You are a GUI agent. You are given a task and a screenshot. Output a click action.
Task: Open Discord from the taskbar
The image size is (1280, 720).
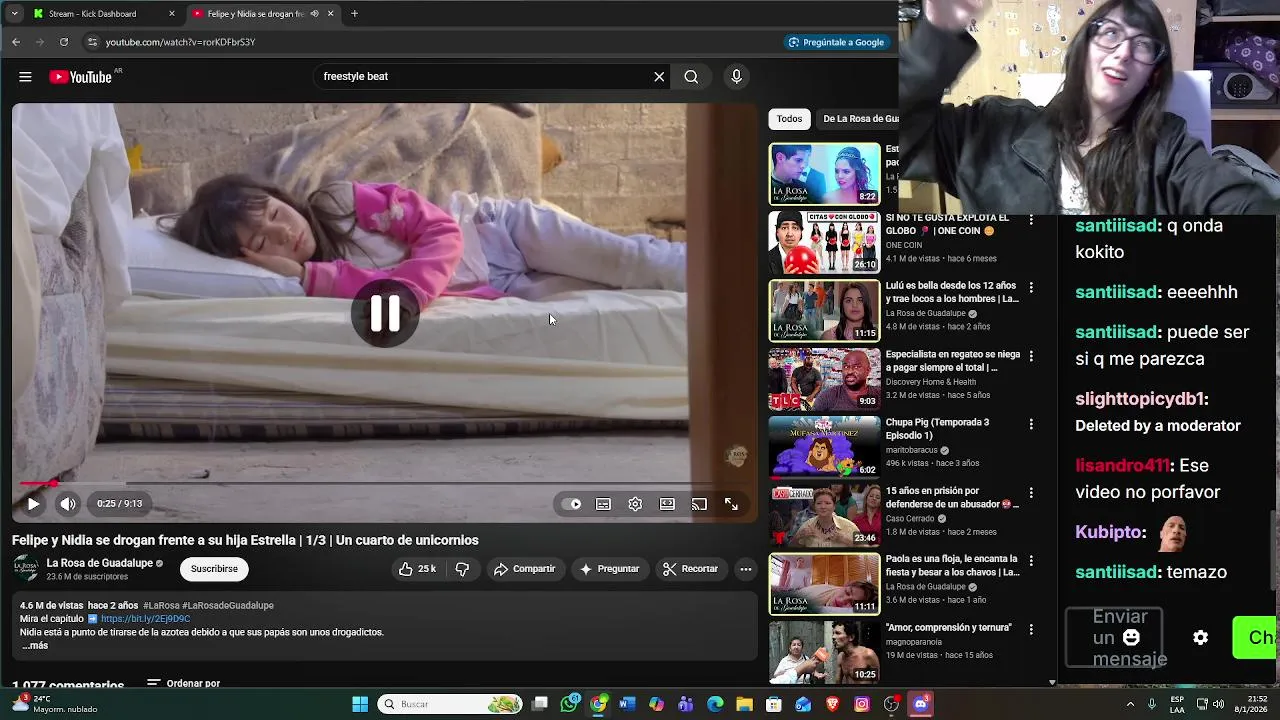(920, 704)
